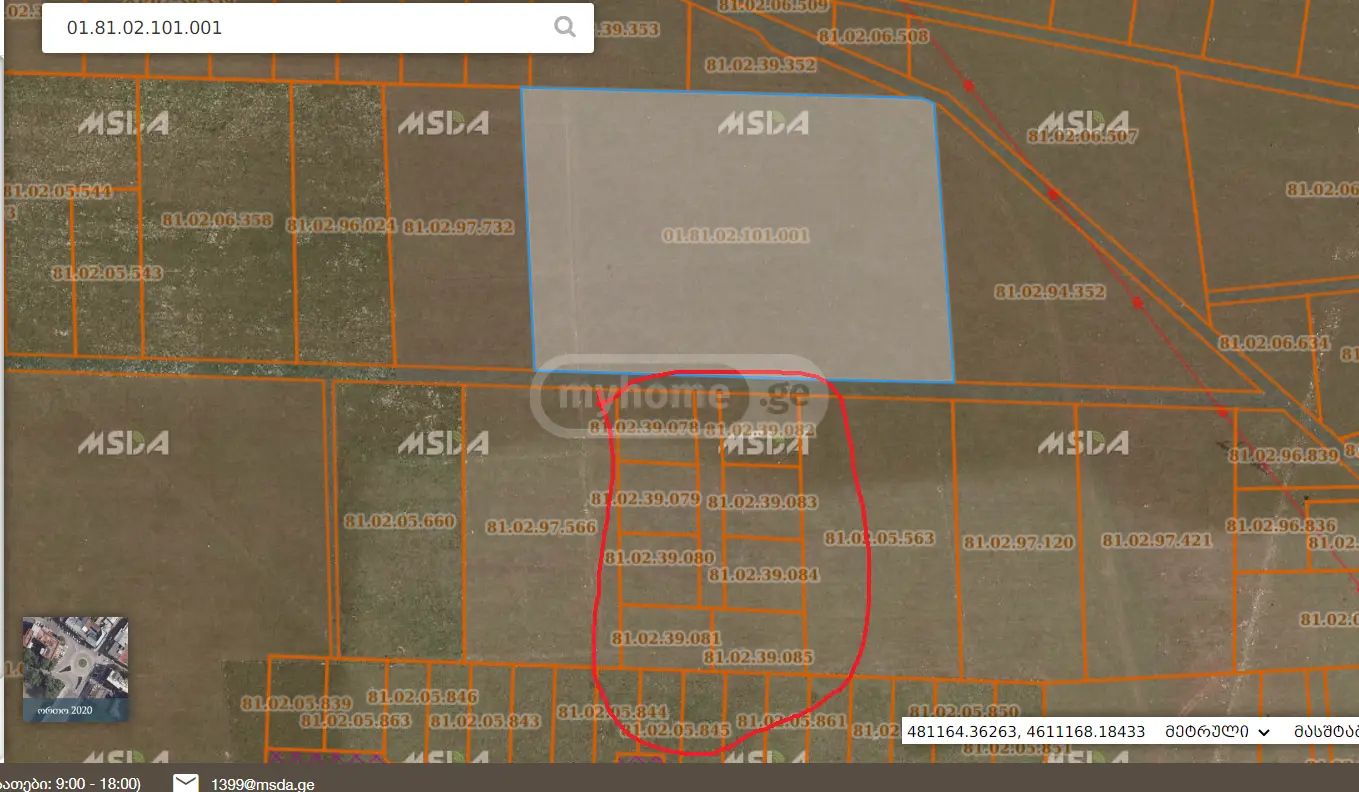Select parcel 81.02.05.544
Screen dimensions: 1359x792
[x=58, y=191]
